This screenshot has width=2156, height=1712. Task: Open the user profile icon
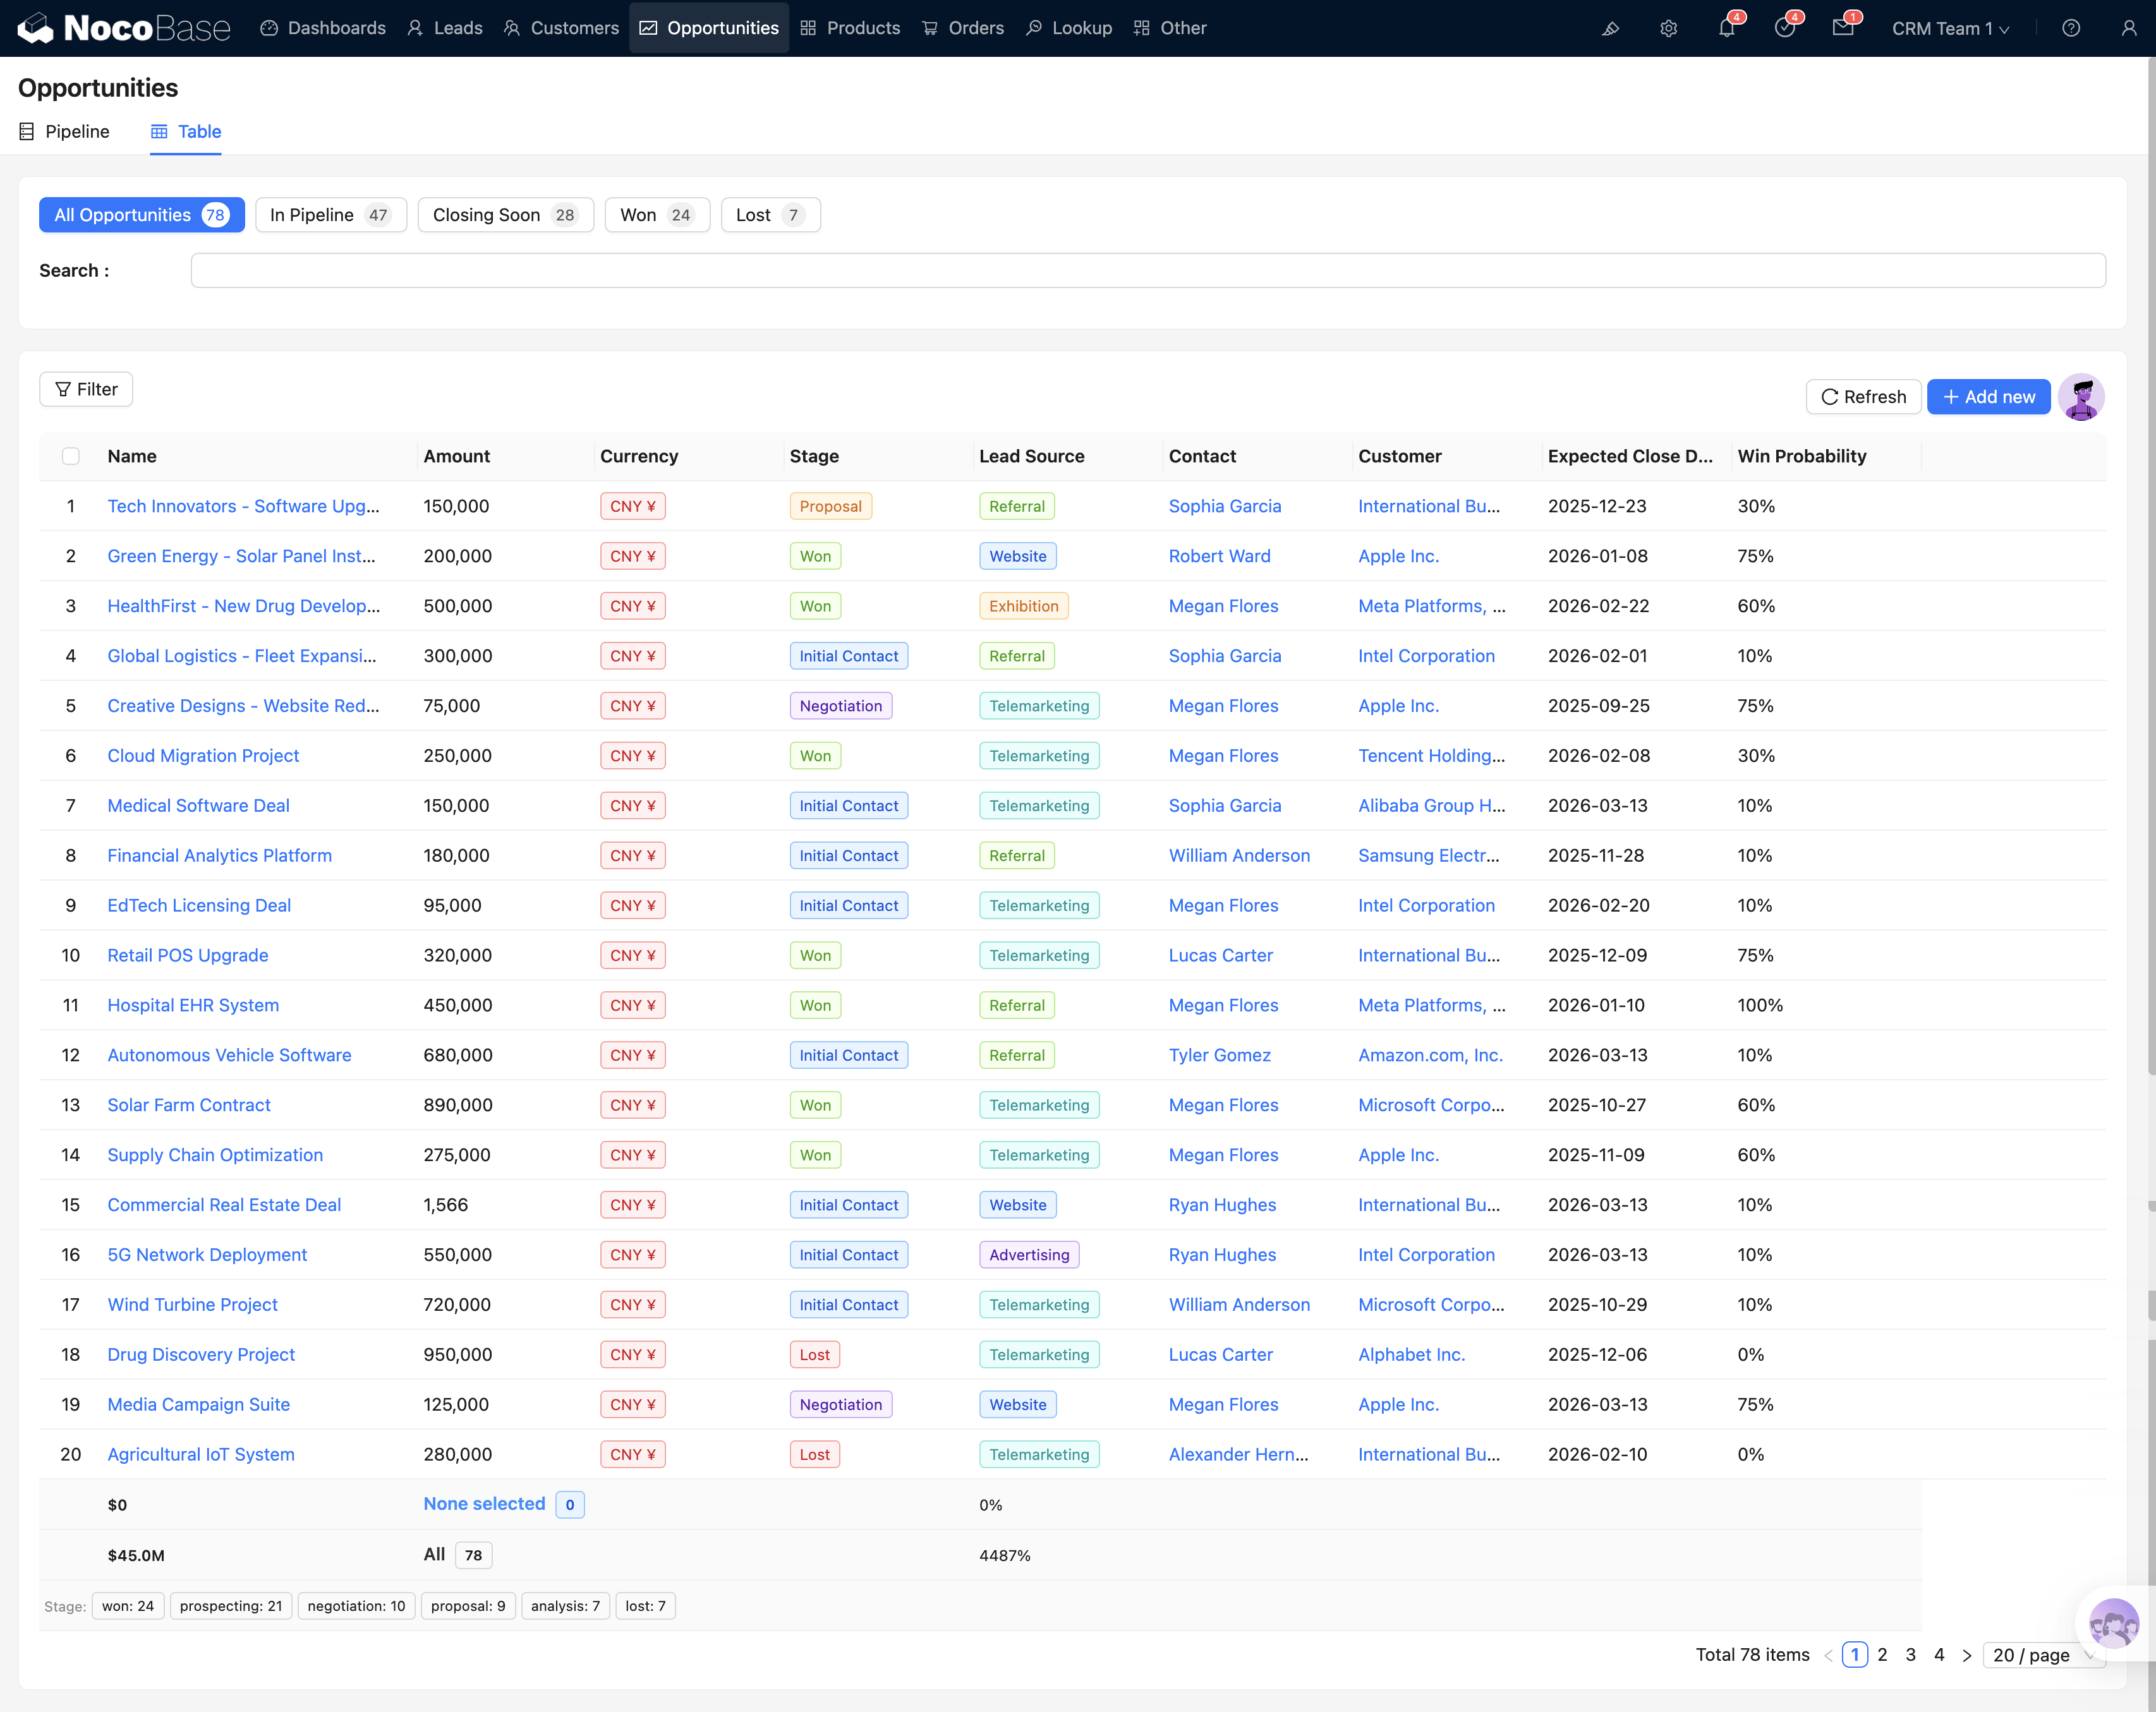click(x=2128, y=28)
